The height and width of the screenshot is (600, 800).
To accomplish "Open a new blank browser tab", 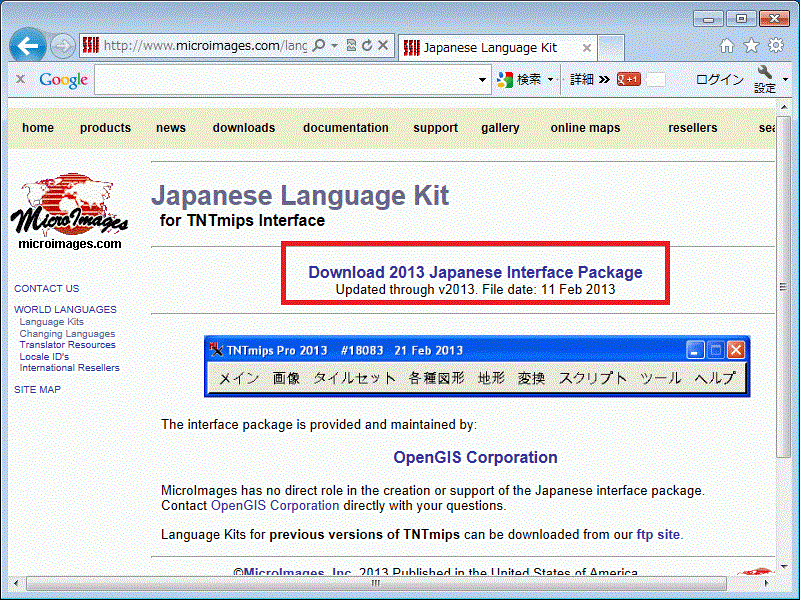I will pyautogui.click(x=611, y=48).
